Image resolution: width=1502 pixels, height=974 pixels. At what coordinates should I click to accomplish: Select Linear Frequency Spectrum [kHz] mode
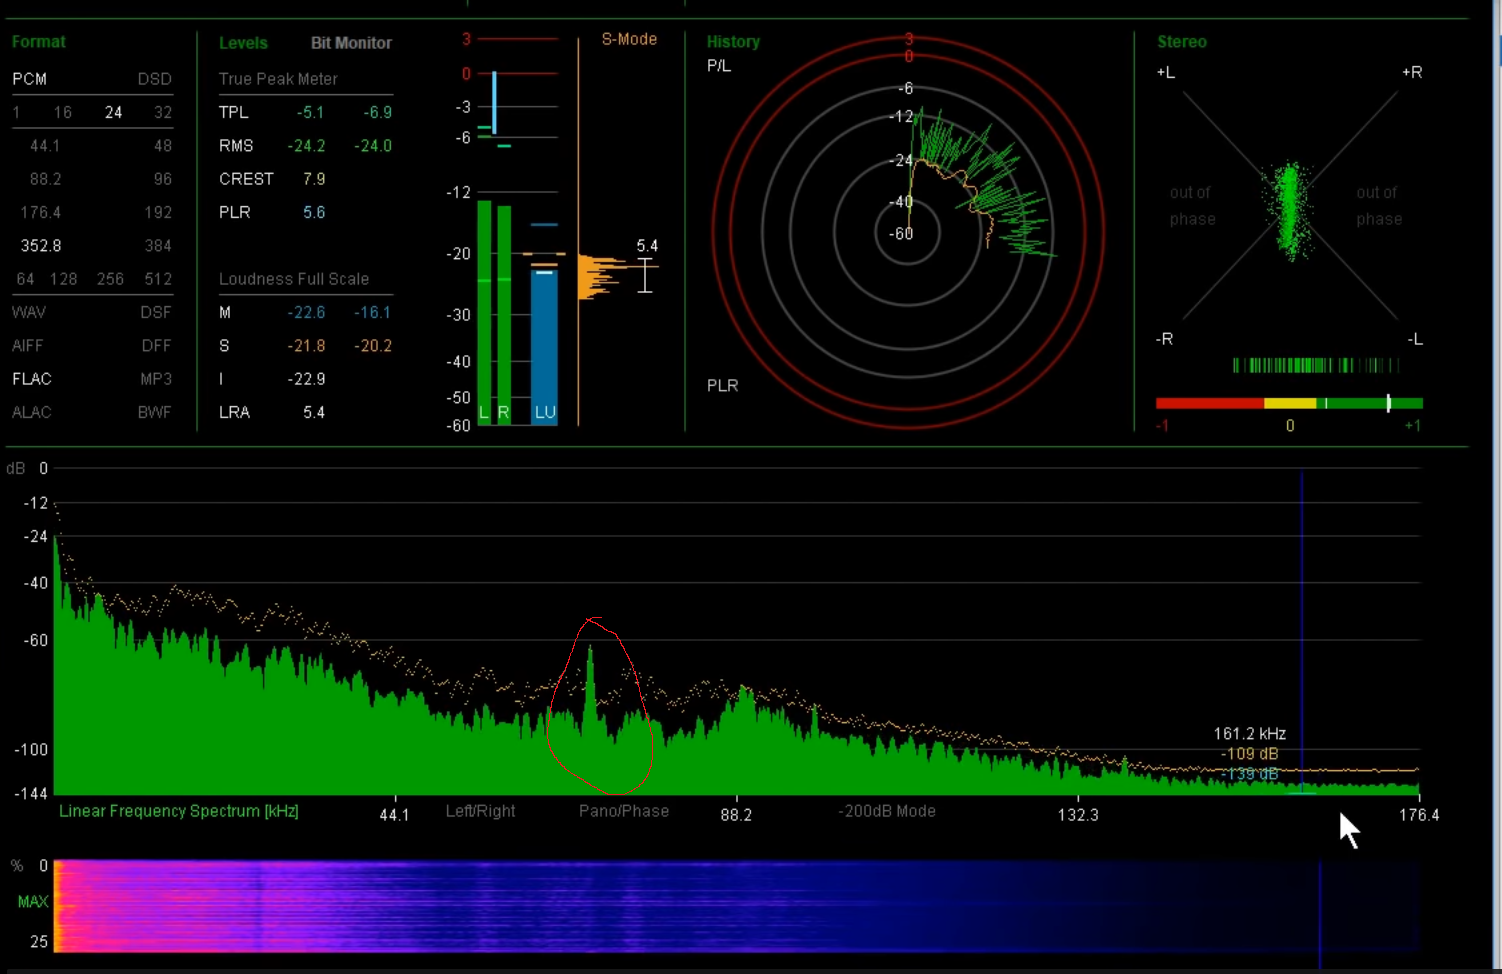click(x=178, y=811)
